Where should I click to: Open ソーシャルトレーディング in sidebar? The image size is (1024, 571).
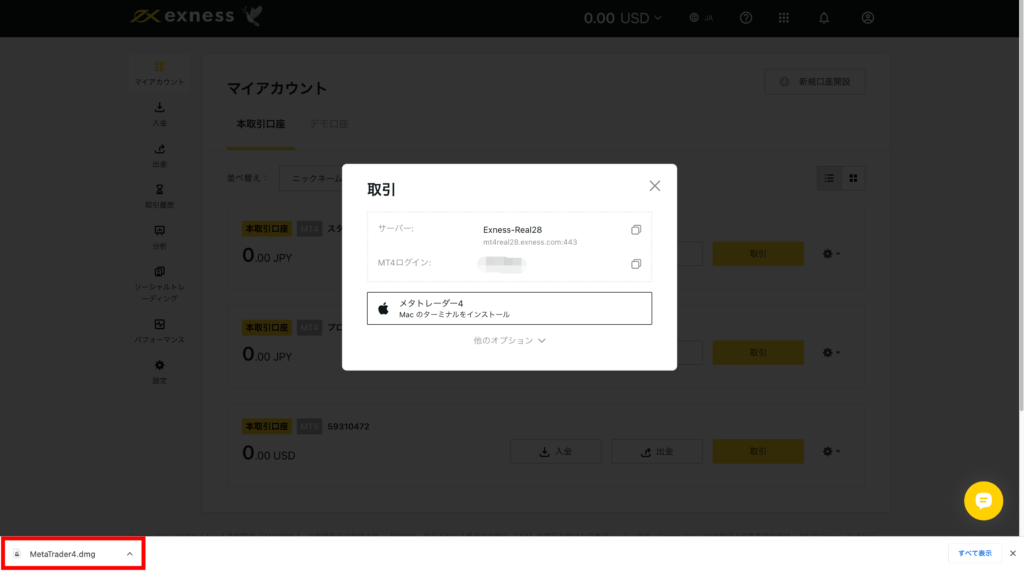(x=159, y=284)
